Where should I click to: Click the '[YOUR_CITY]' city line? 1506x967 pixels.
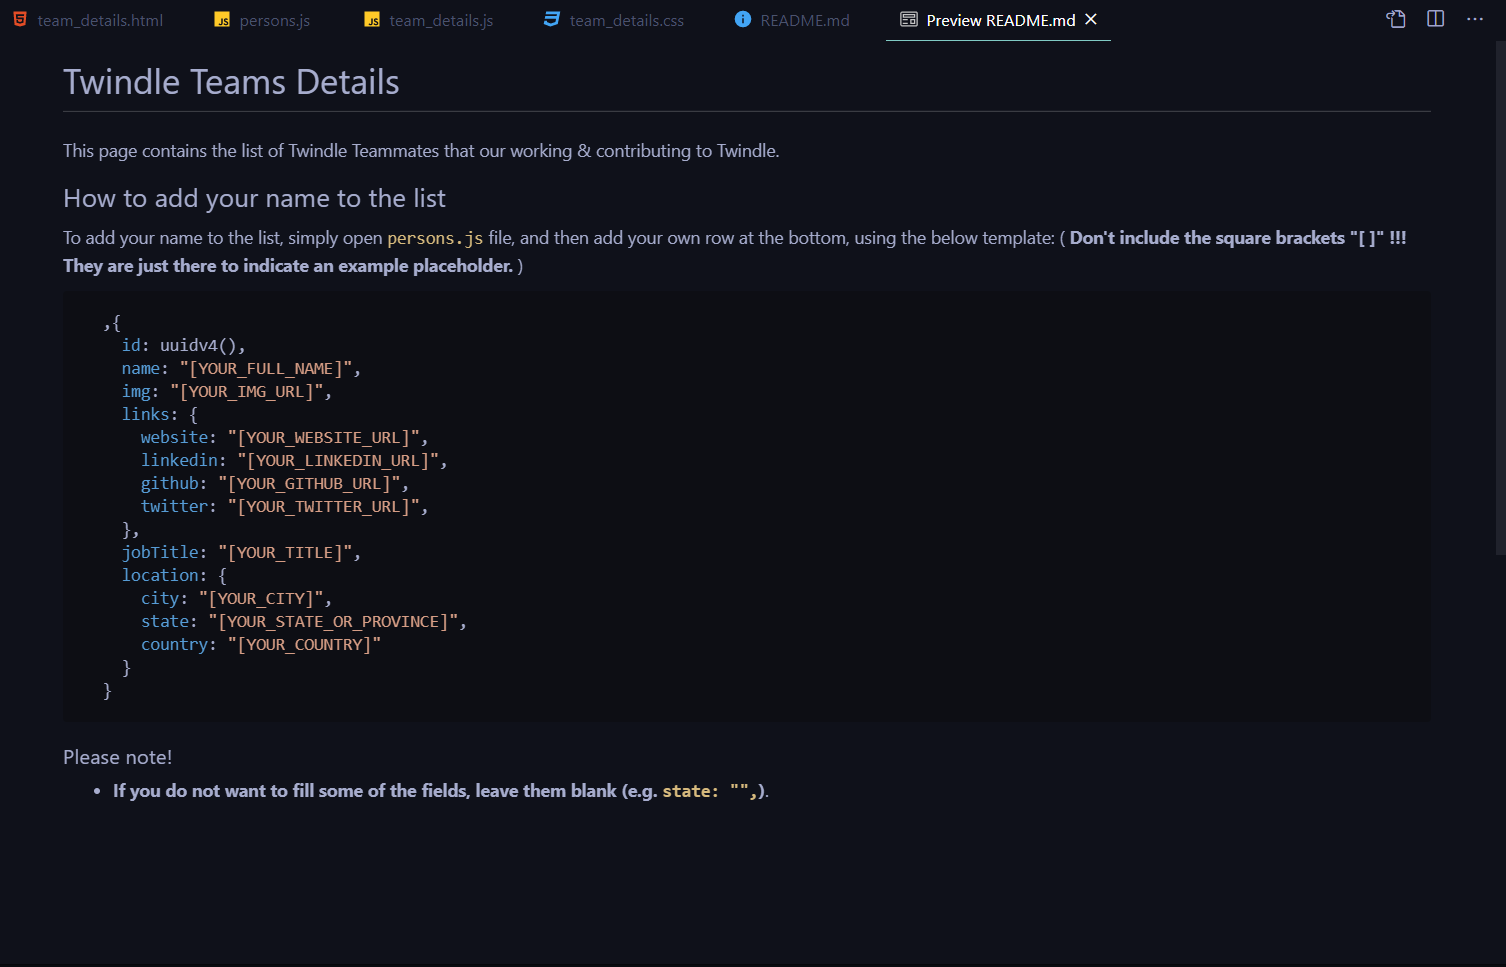click(236, 598)
